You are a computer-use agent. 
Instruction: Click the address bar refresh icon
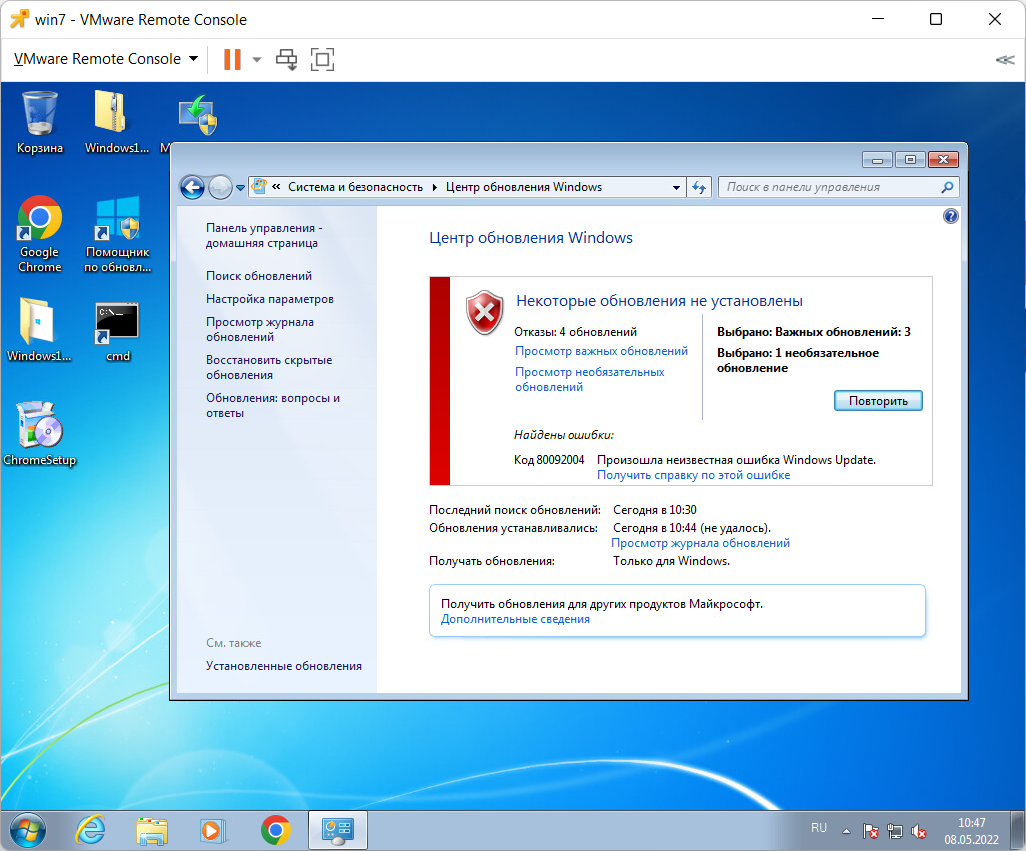click(699, 188)
